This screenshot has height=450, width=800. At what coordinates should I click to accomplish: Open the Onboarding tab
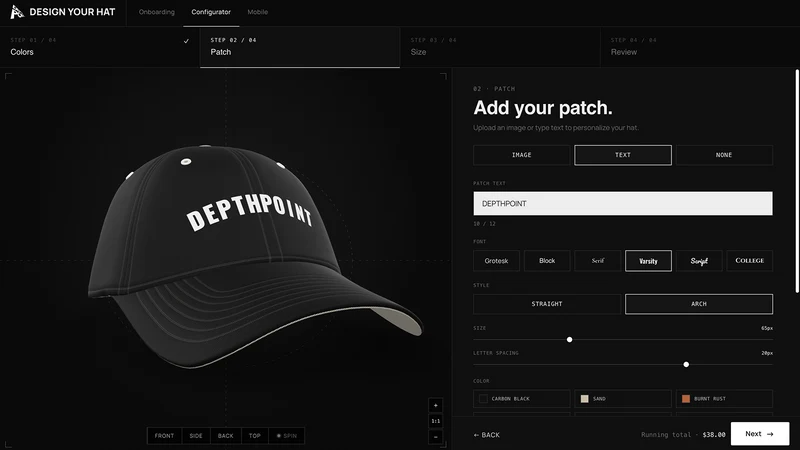click(x=157, y=12)
